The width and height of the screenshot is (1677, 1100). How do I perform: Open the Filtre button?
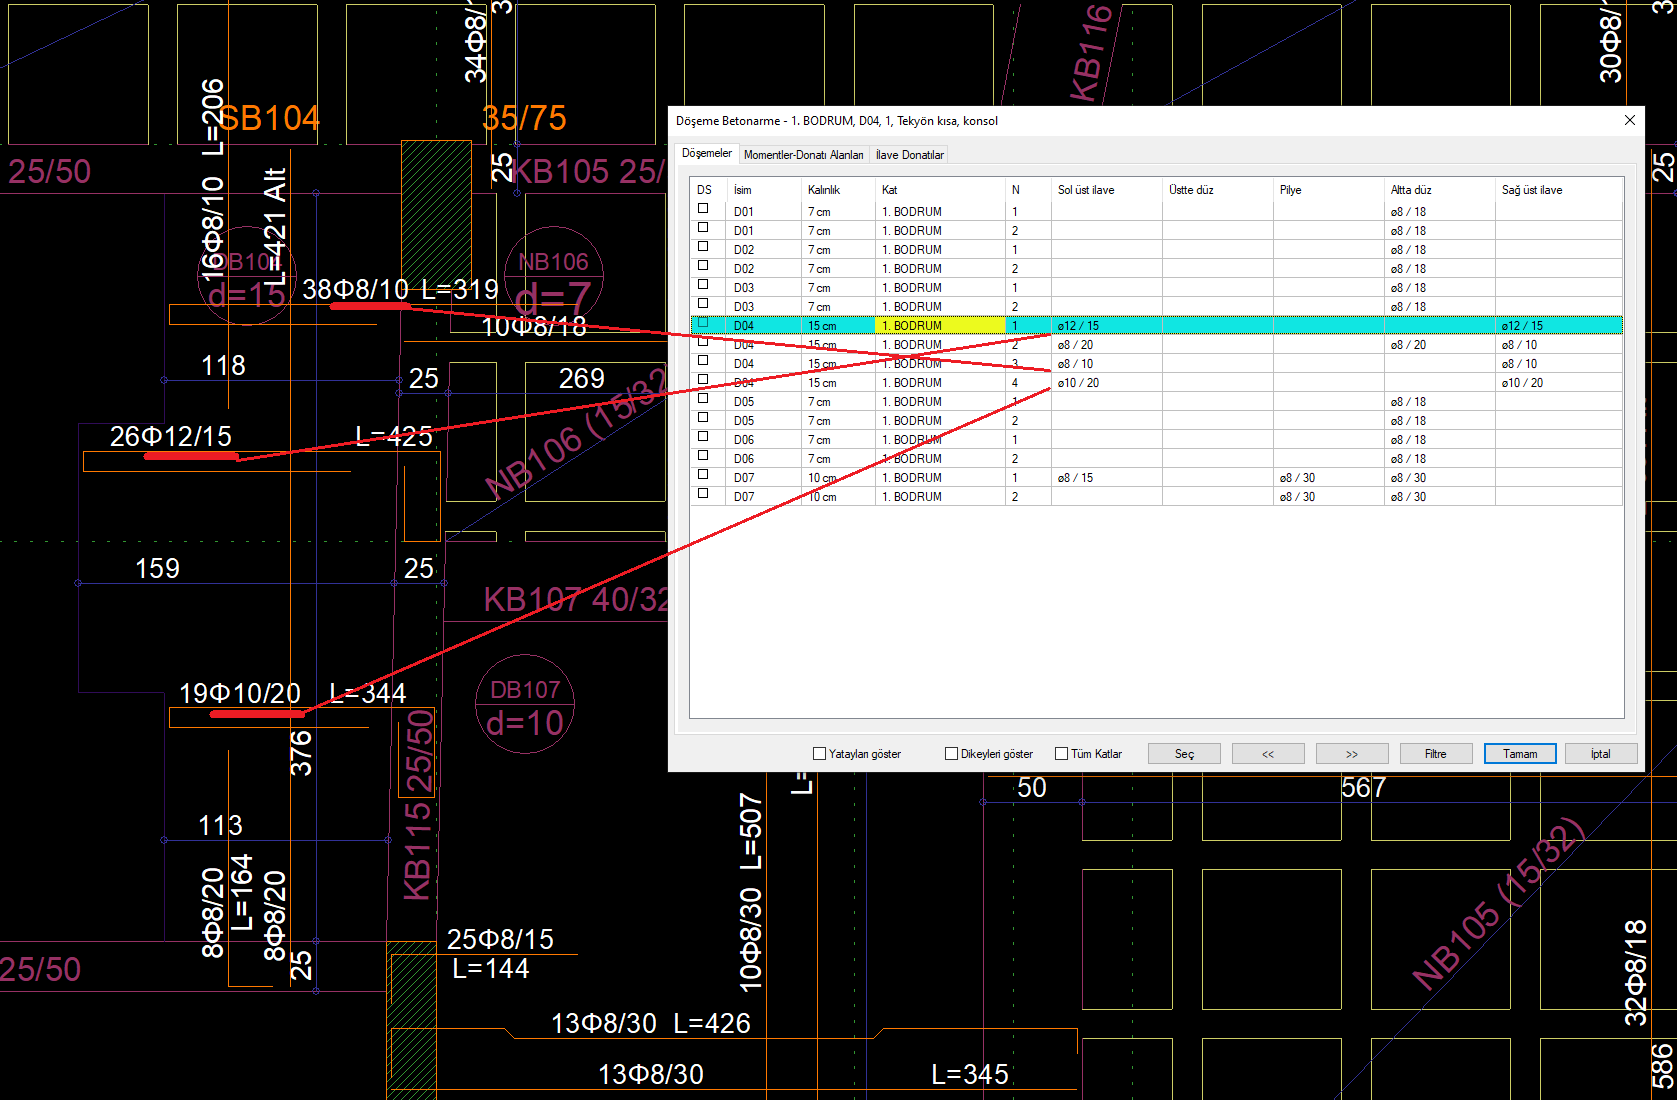(1436, 754)
